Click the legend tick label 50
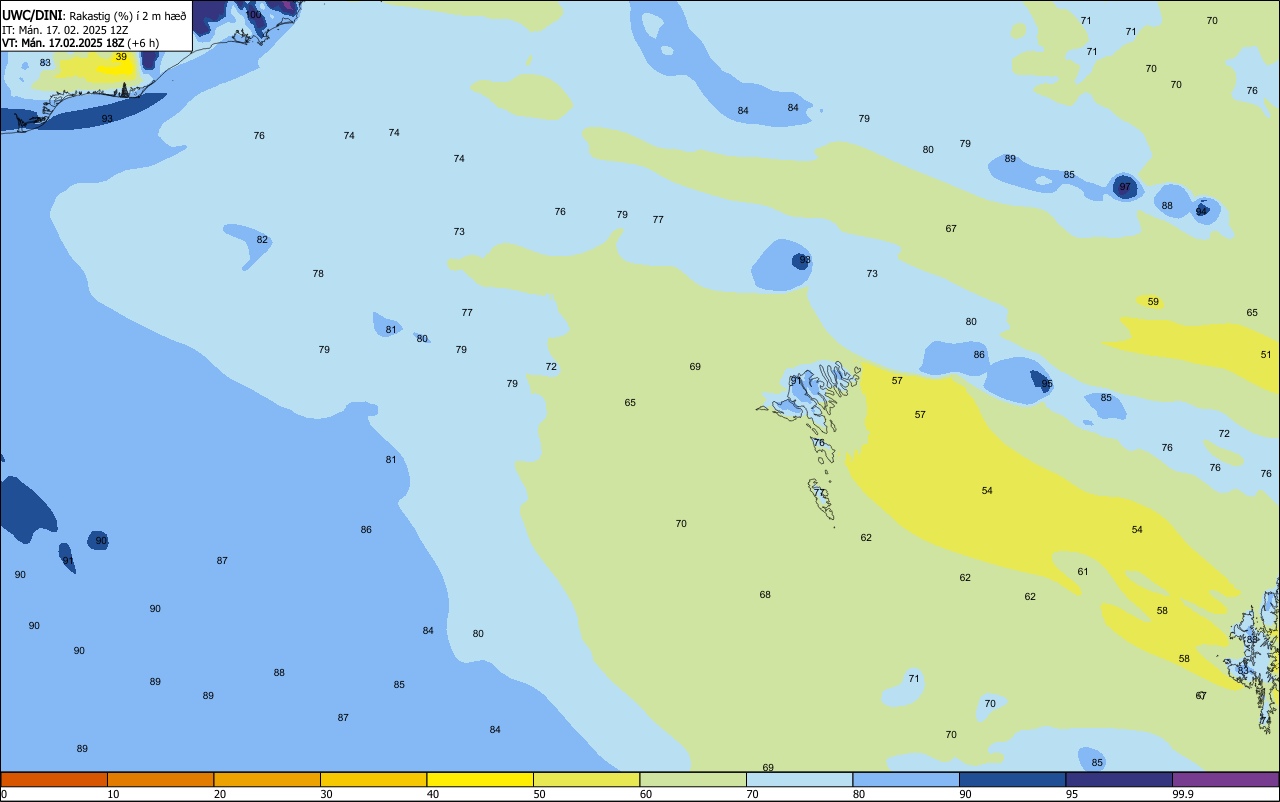Viewport: 1280px width, 802px height. click(x=539, y=794)
